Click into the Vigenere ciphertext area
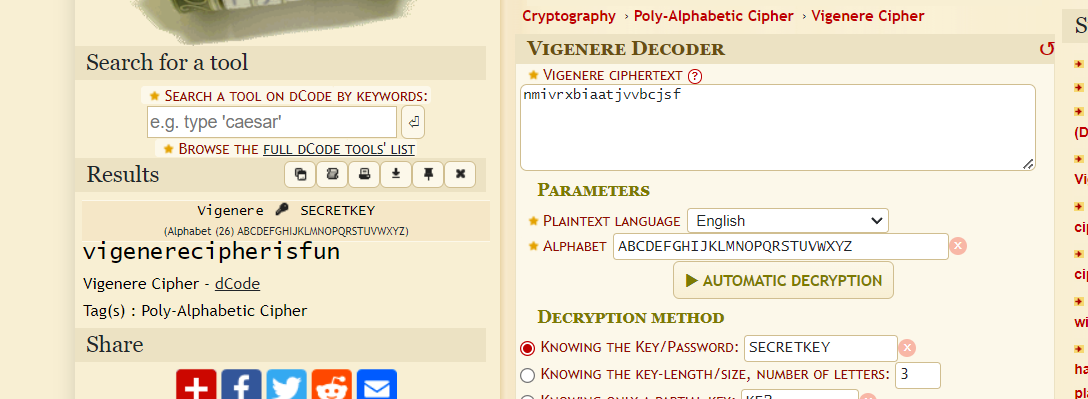 (778, 128)
